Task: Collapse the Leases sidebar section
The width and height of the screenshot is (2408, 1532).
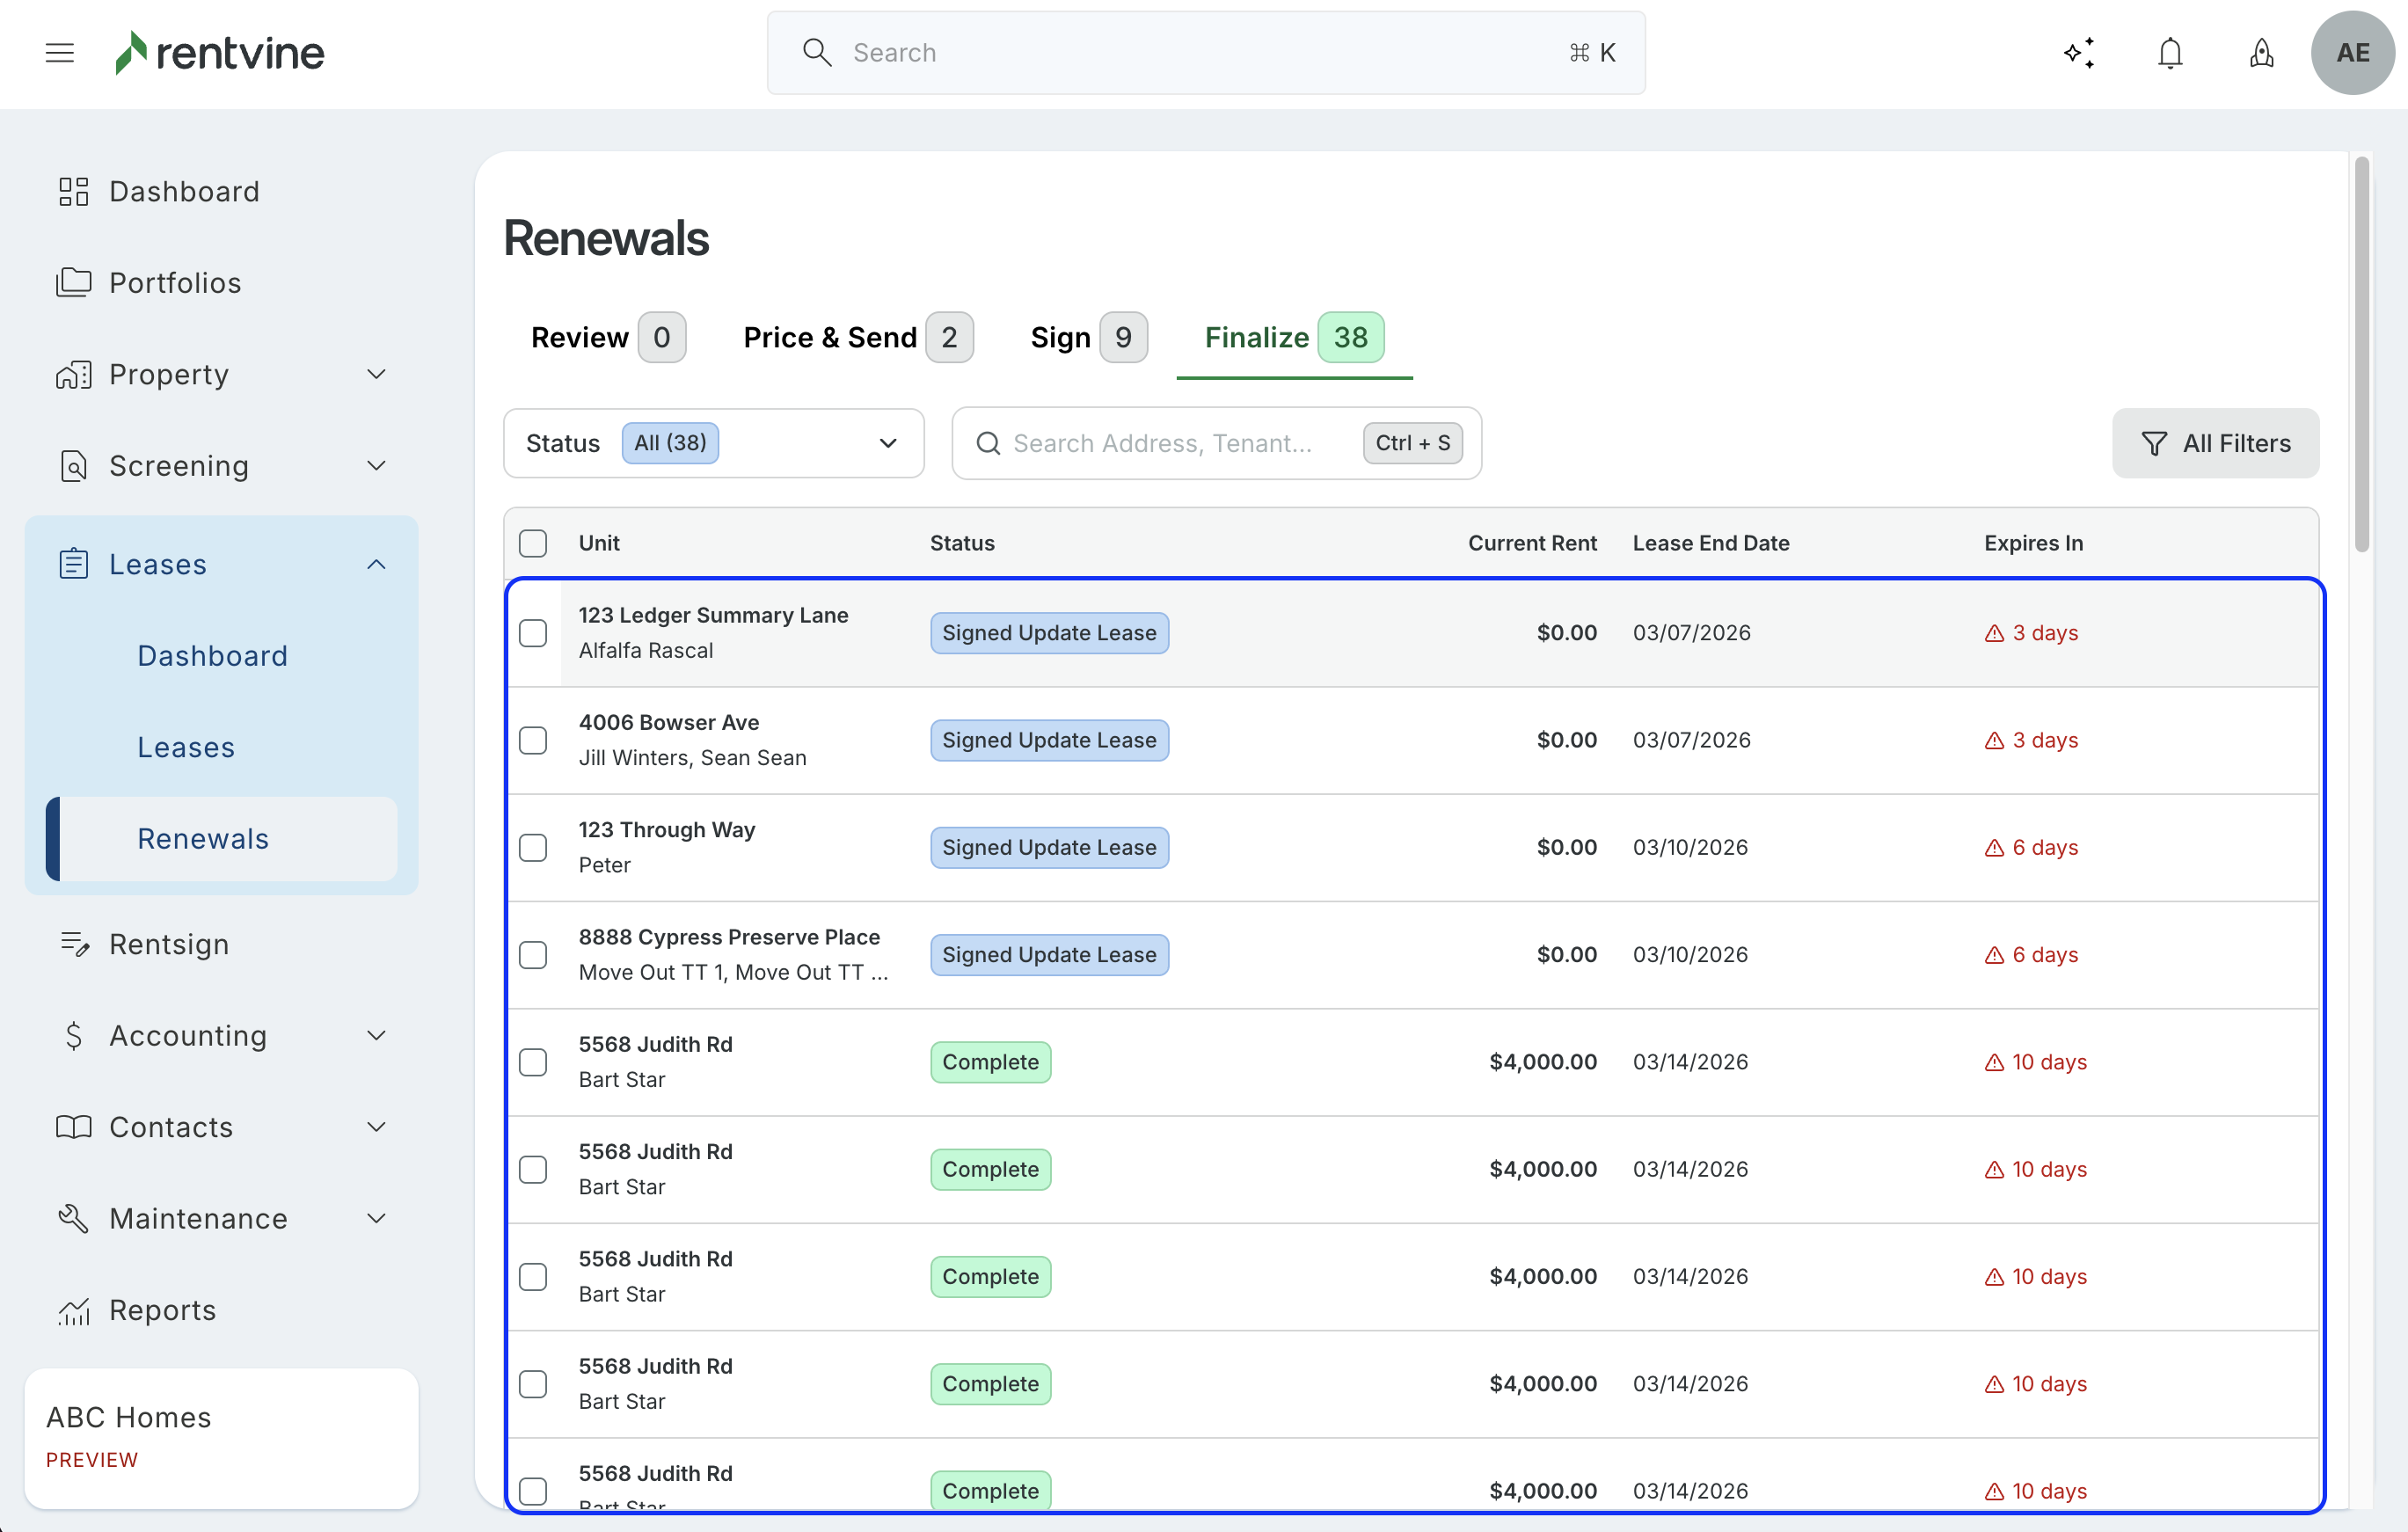Action: [376, 565]
